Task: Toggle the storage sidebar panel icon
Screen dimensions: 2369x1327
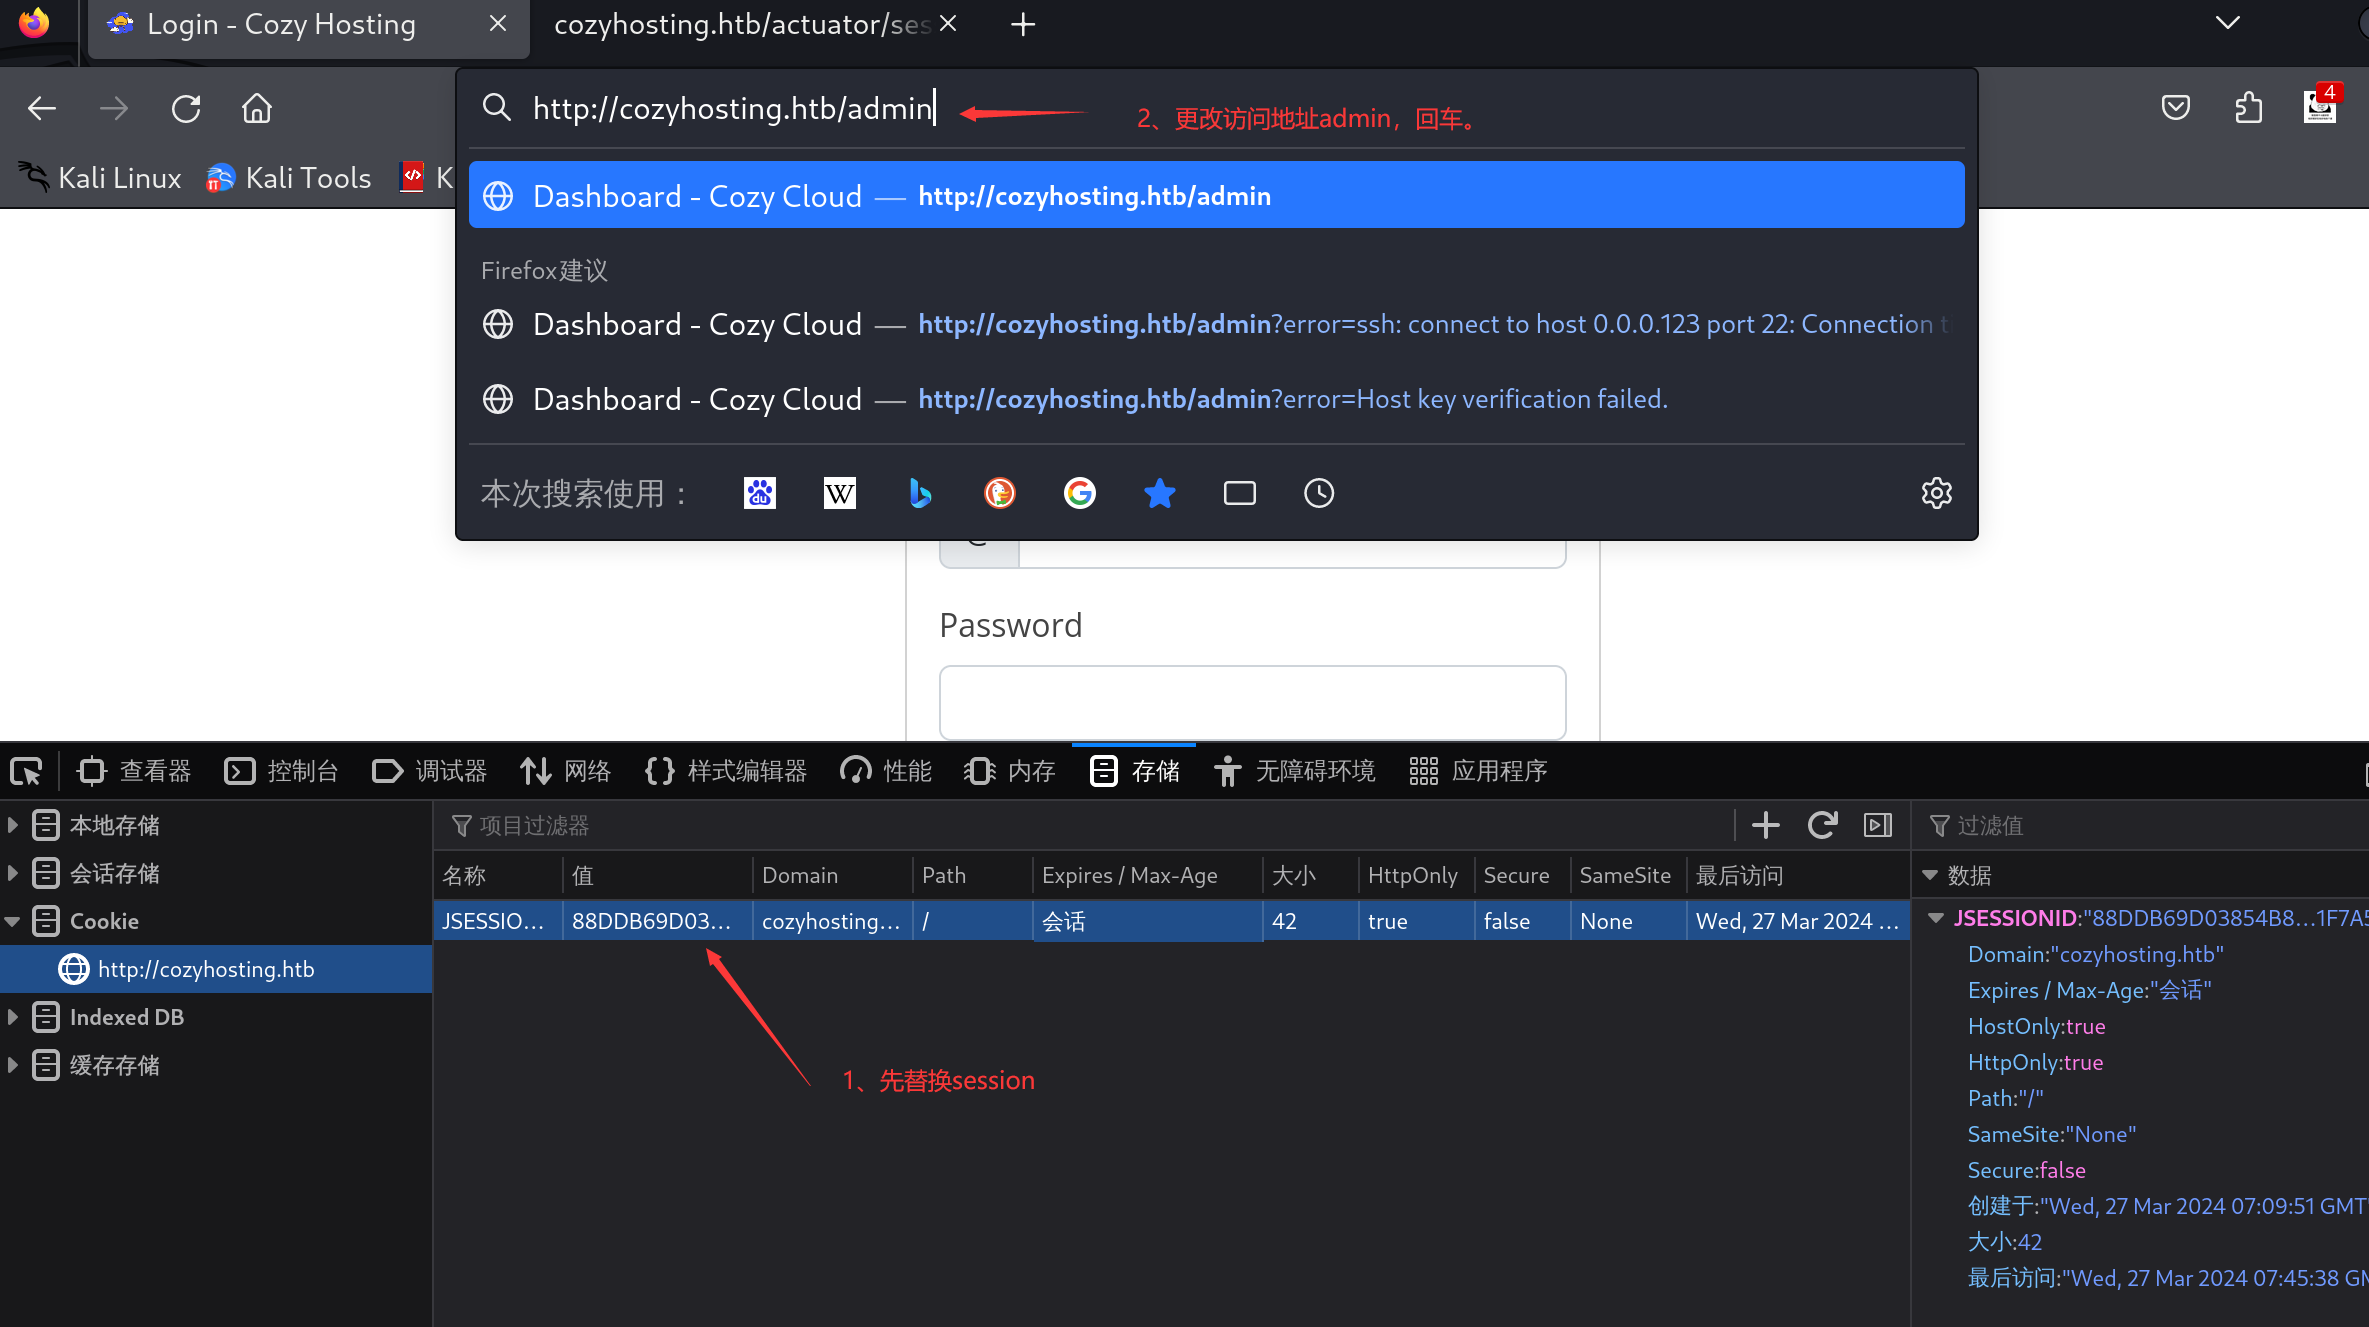Action: 1878,825
